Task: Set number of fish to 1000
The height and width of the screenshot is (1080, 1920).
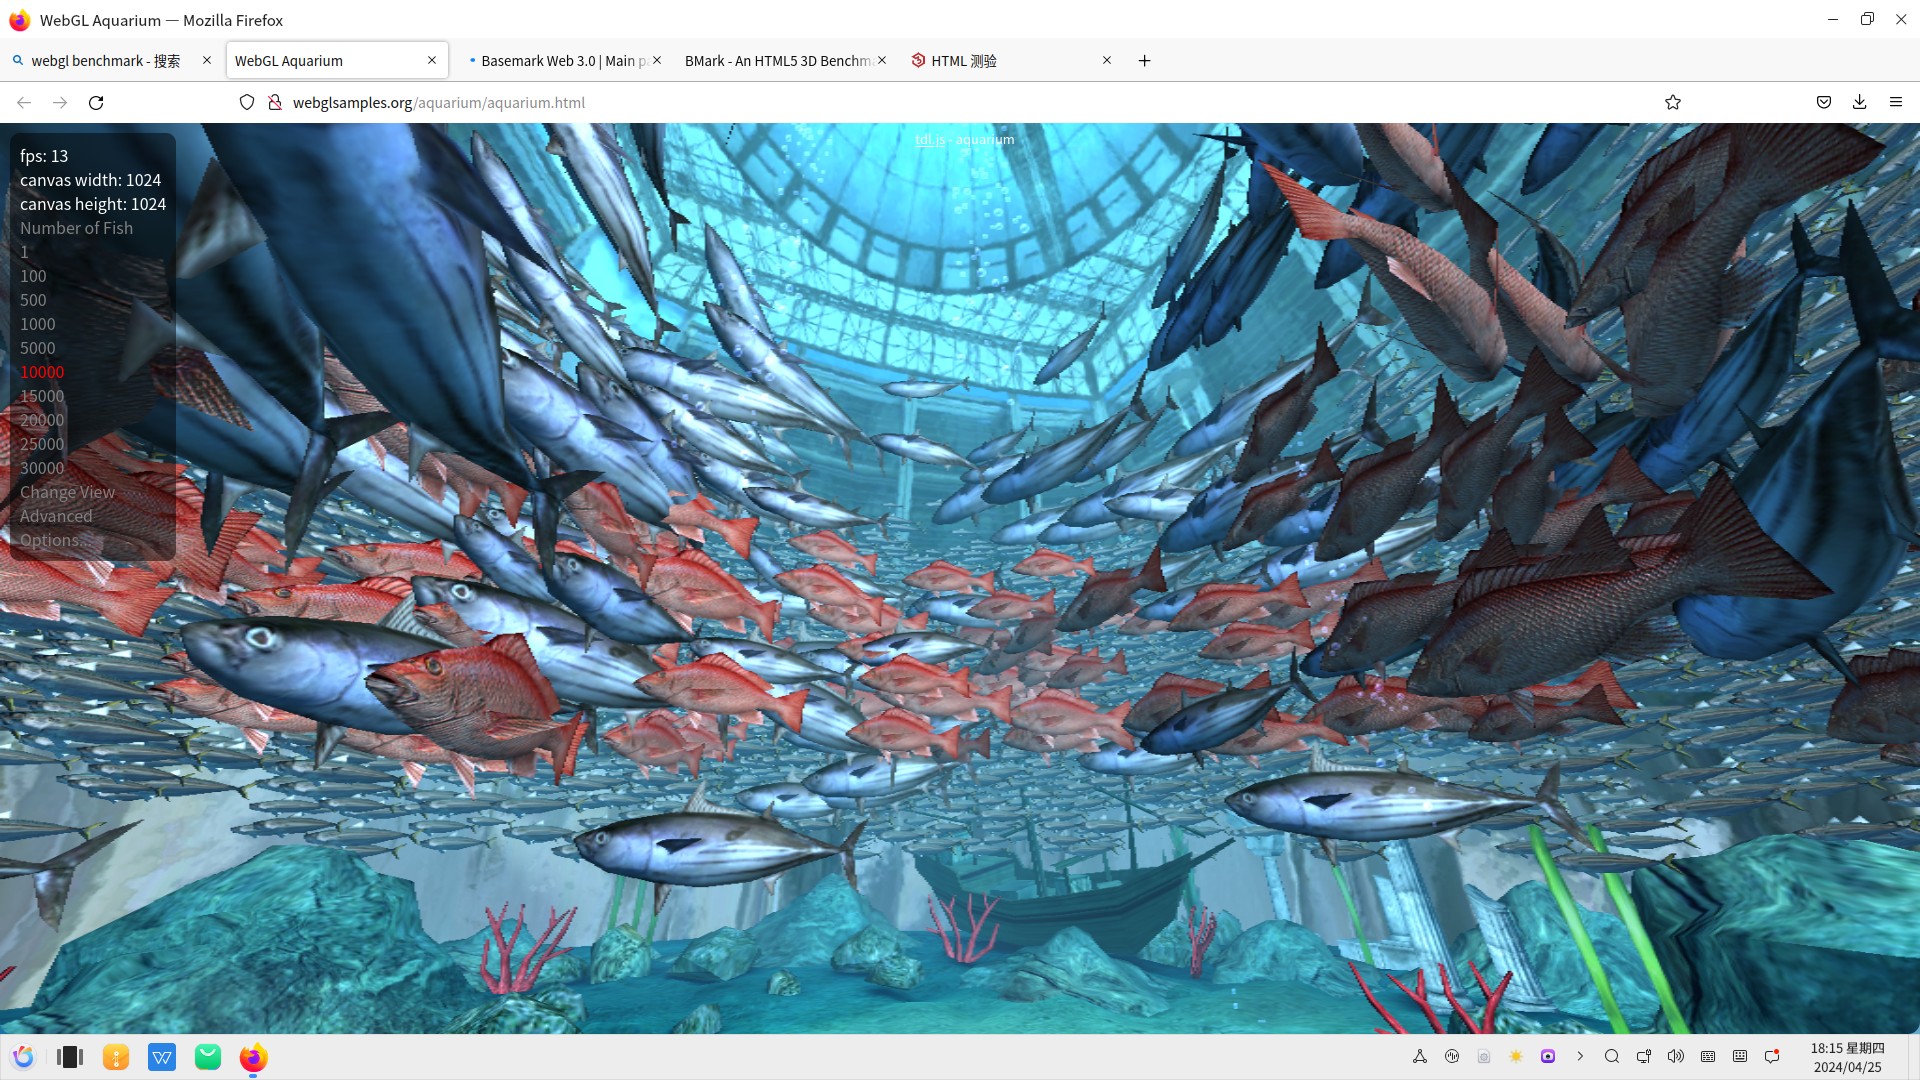Action: (x=38, y=324)
